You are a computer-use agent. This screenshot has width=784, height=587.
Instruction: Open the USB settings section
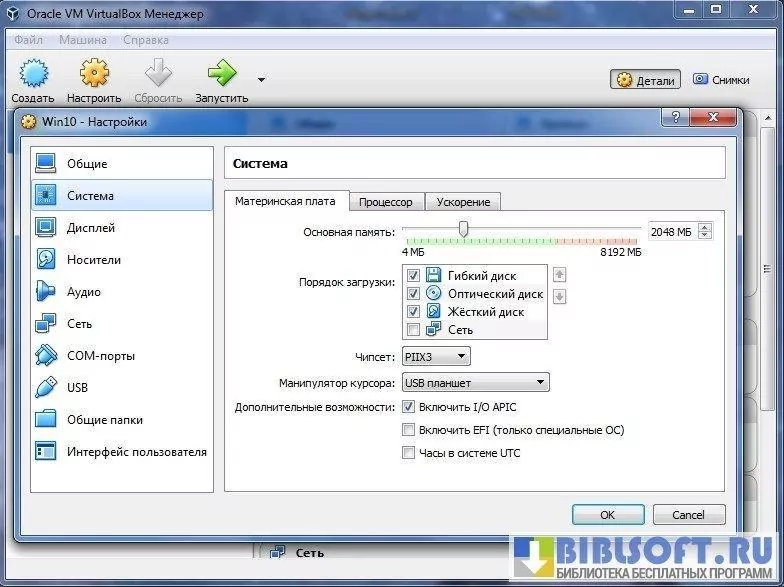pos(77,388)
